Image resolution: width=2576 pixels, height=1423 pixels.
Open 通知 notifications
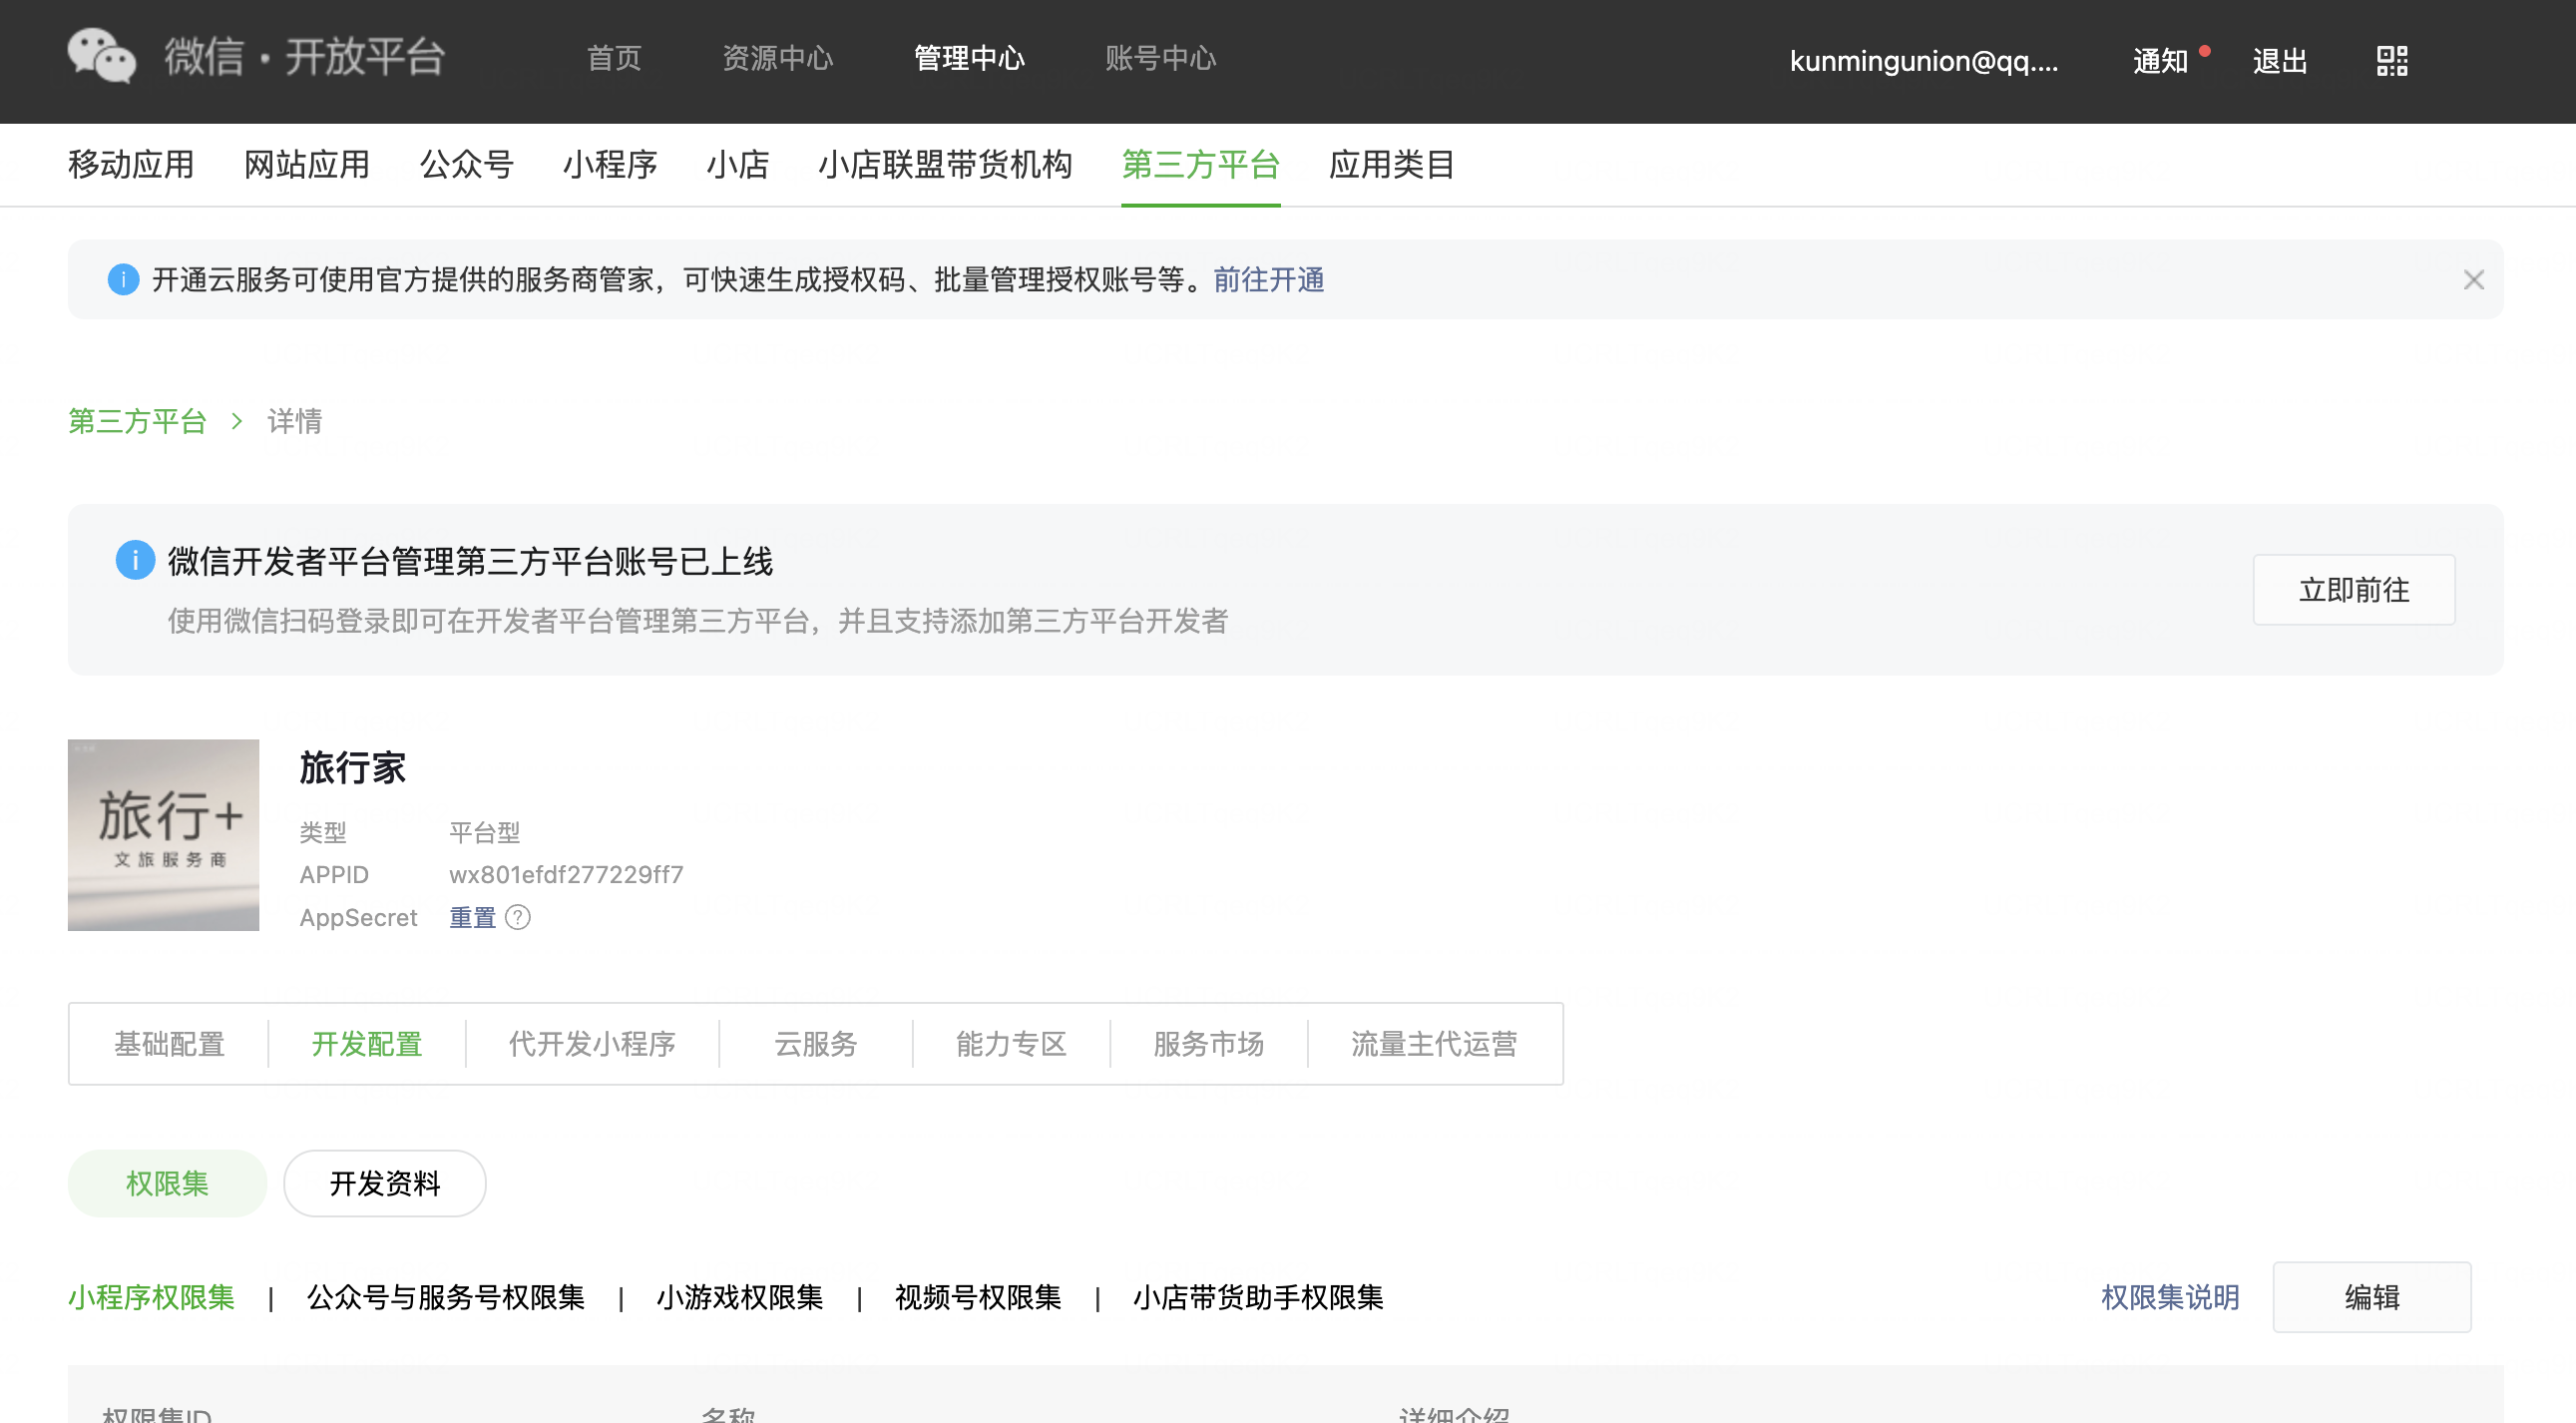coord(2161,61)
